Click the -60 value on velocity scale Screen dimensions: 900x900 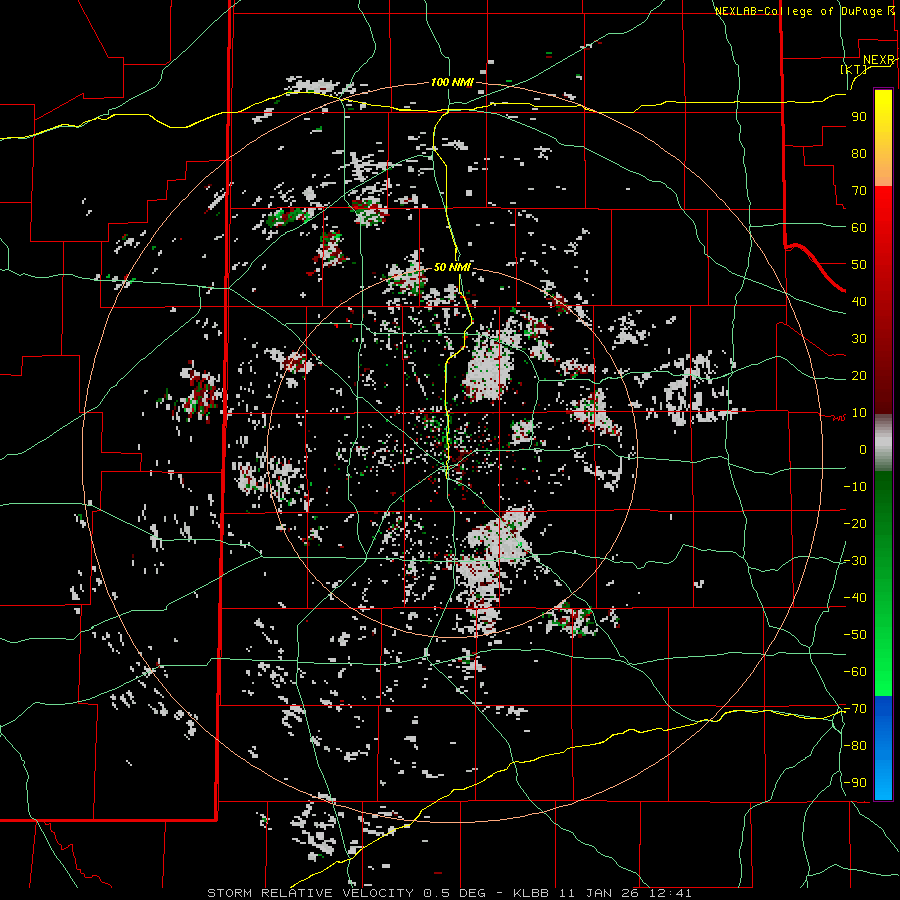click(855, 672)
